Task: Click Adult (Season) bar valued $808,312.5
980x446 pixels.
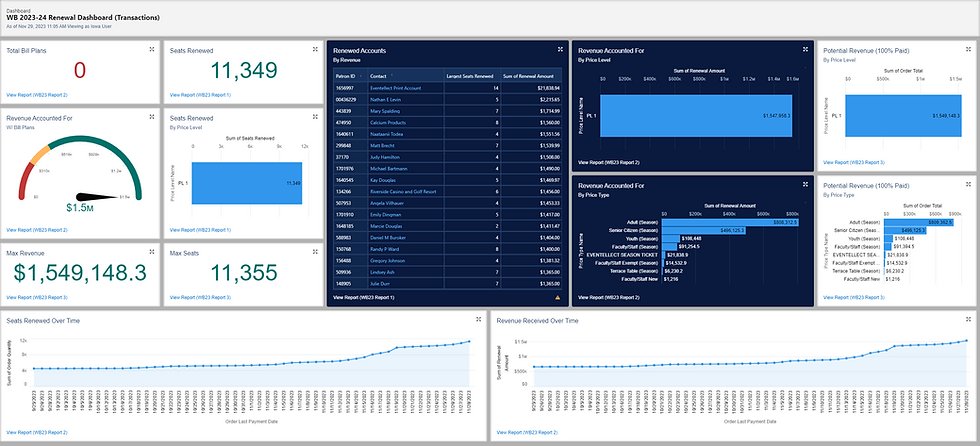Action: click(x=731, y=222)
